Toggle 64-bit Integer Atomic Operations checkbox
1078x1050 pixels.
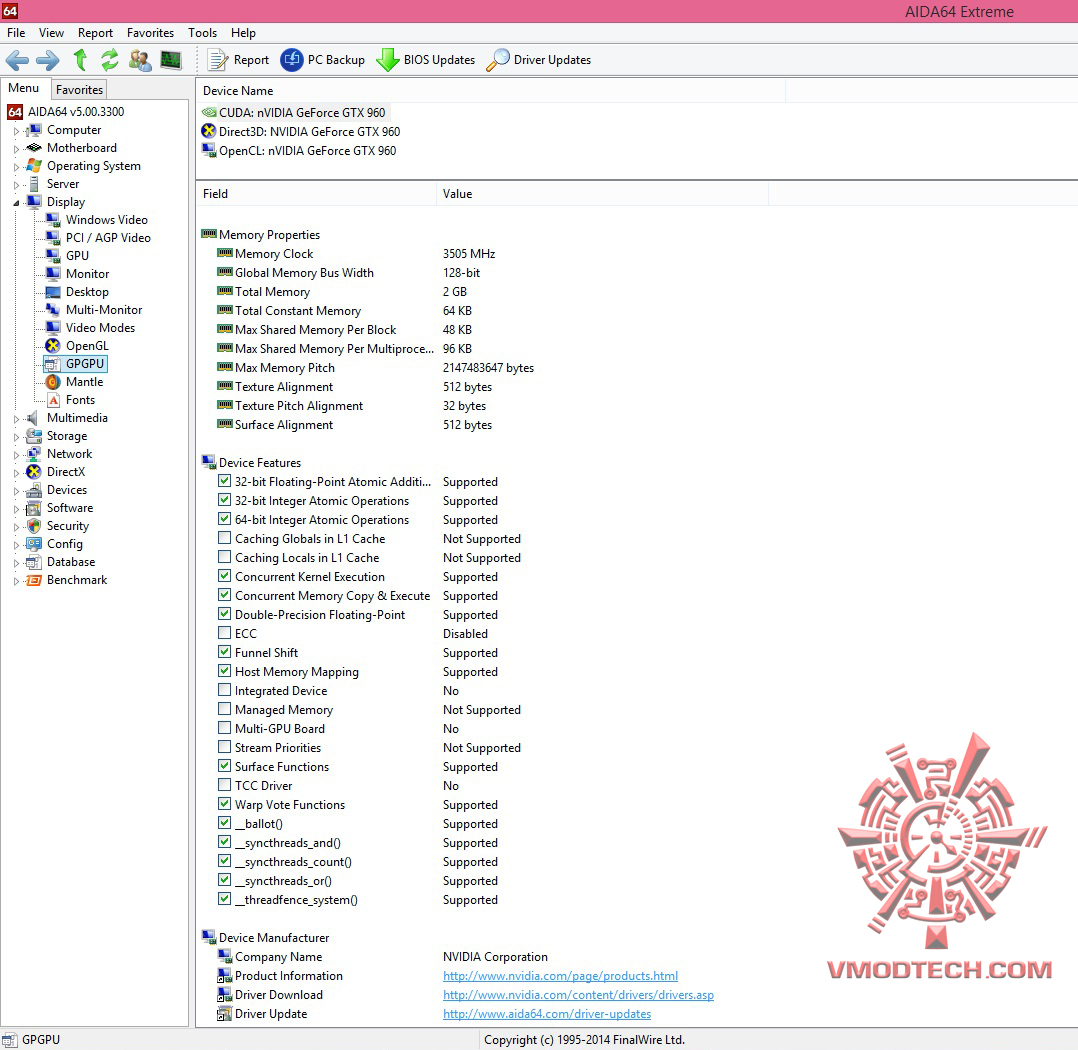coord(224,518)
